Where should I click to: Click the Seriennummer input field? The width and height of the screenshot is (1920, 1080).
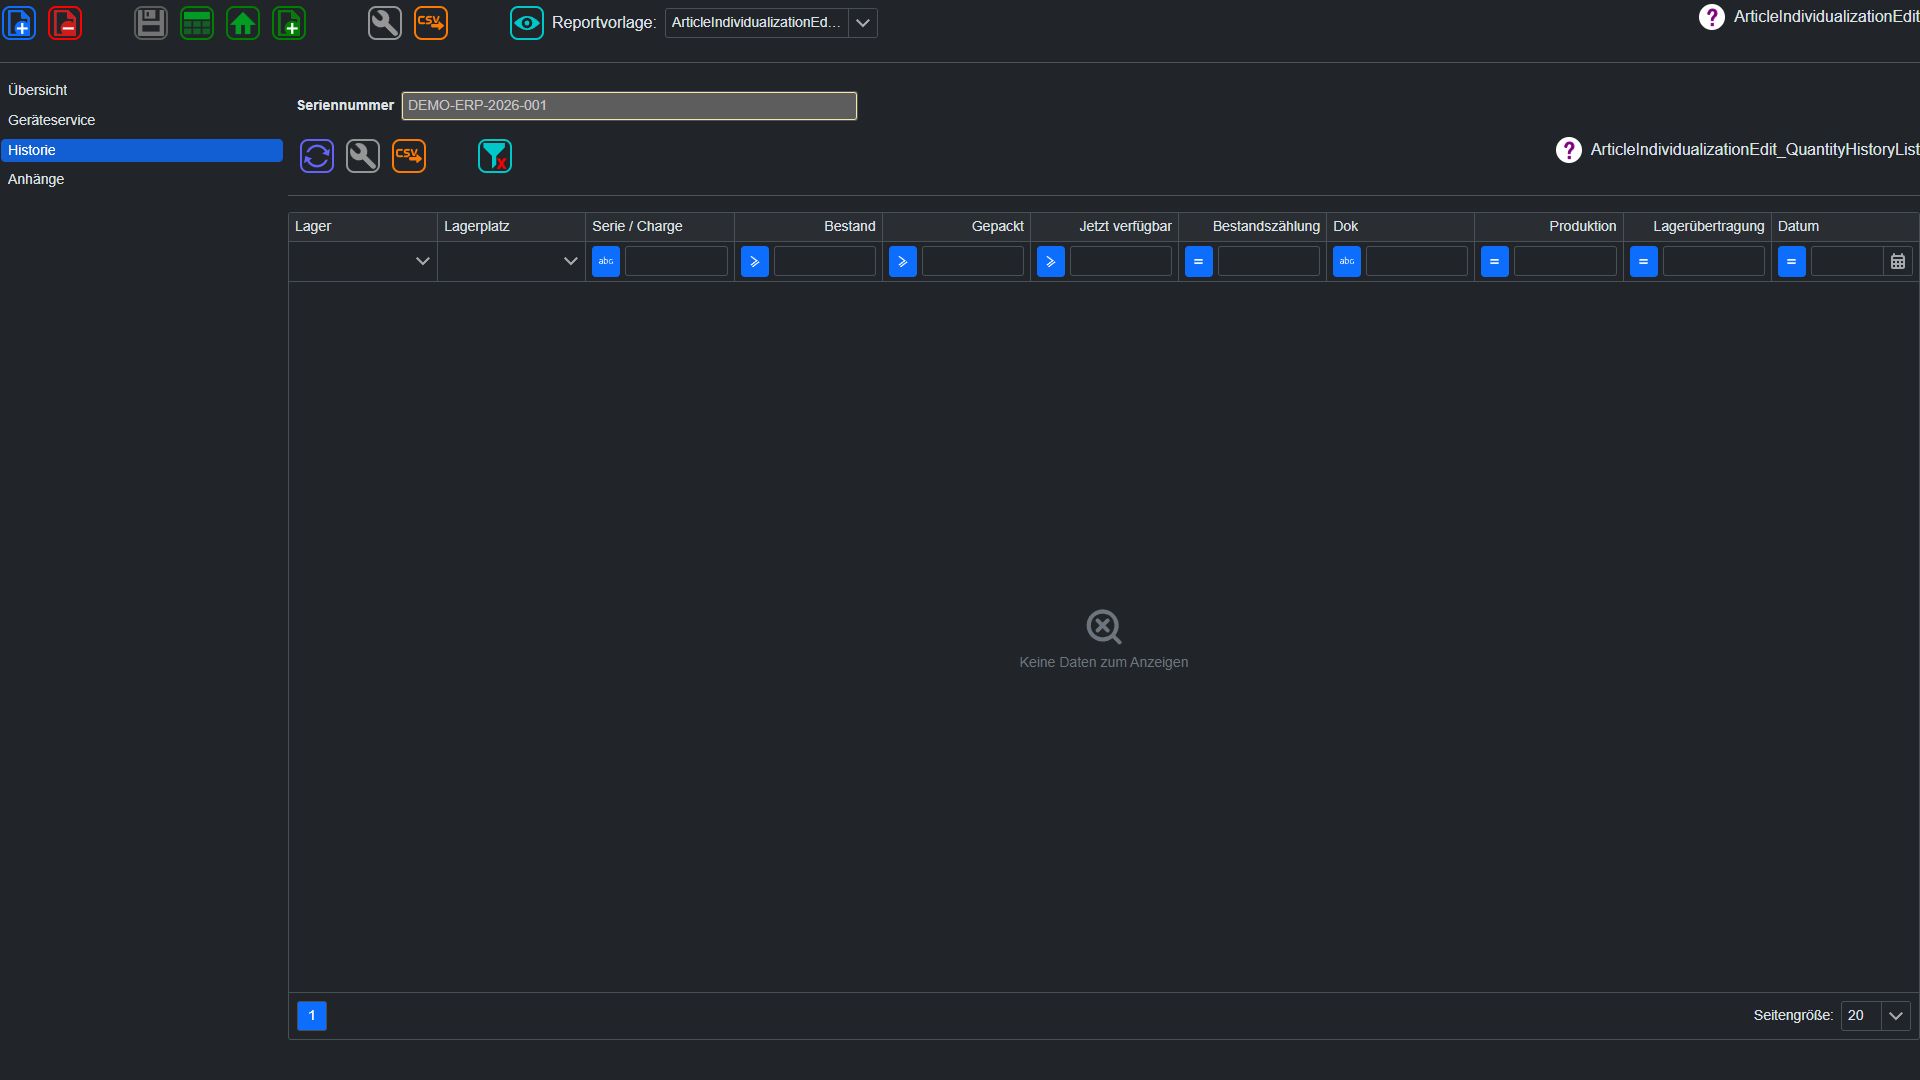point(629,105)
